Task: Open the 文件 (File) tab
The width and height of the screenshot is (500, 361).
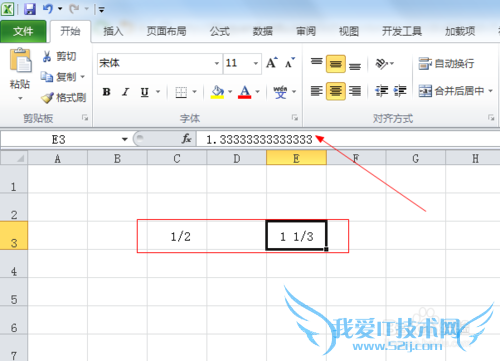Action: pyautogui.click(x=23, y=31)
